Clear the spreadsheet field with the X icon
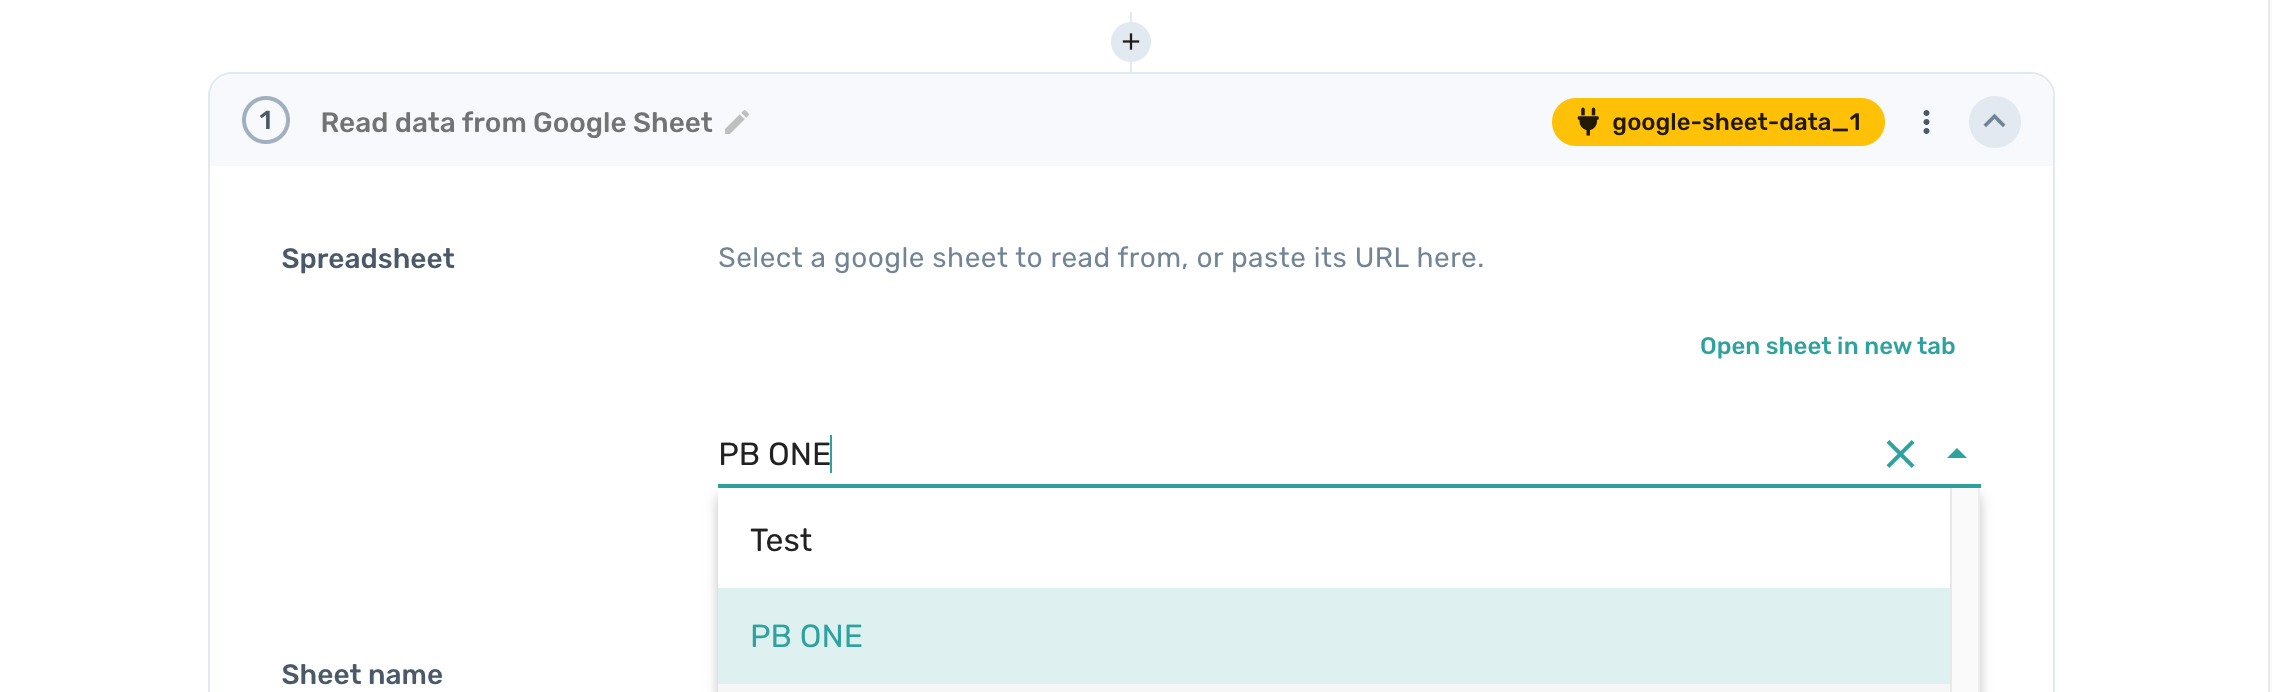 1900,454
